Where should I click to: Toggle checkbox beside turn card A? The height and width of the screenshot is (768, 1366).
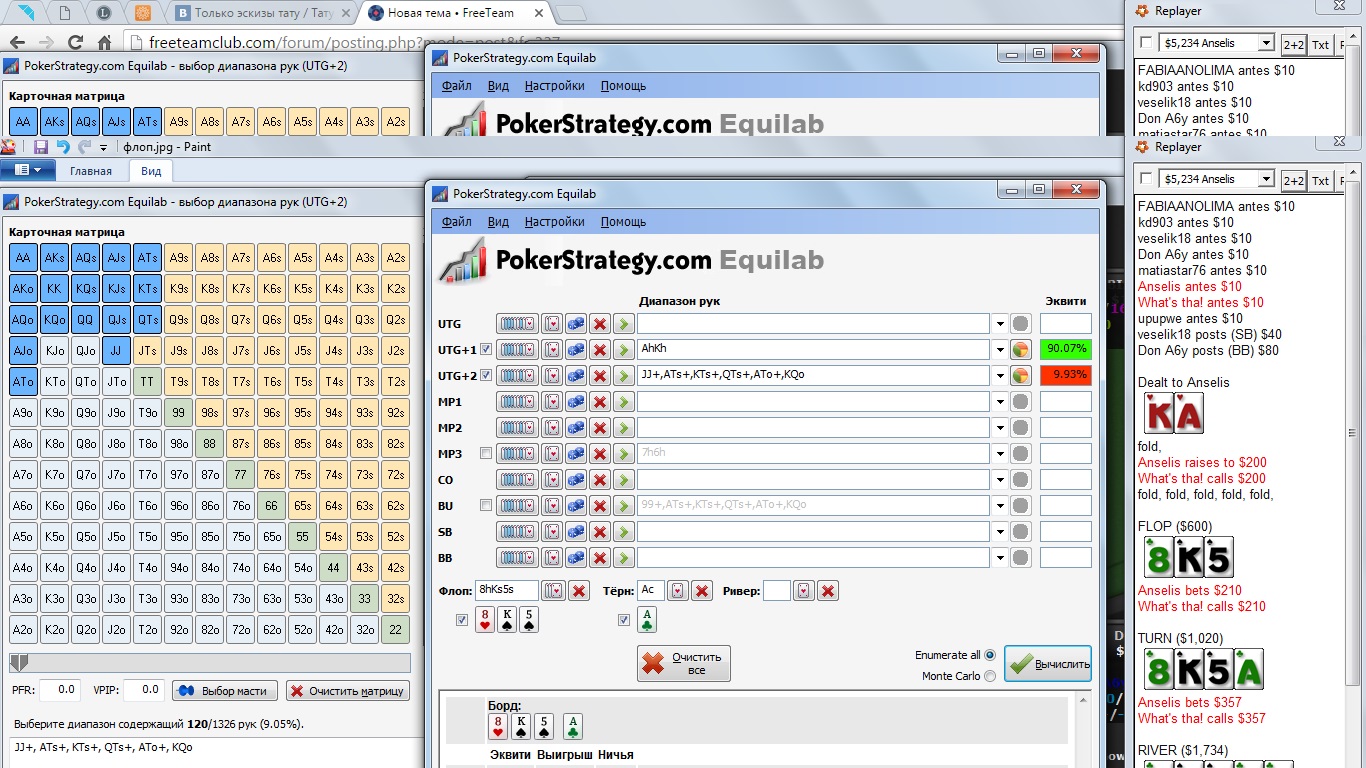pyautogui.click(x=624, y=620)
